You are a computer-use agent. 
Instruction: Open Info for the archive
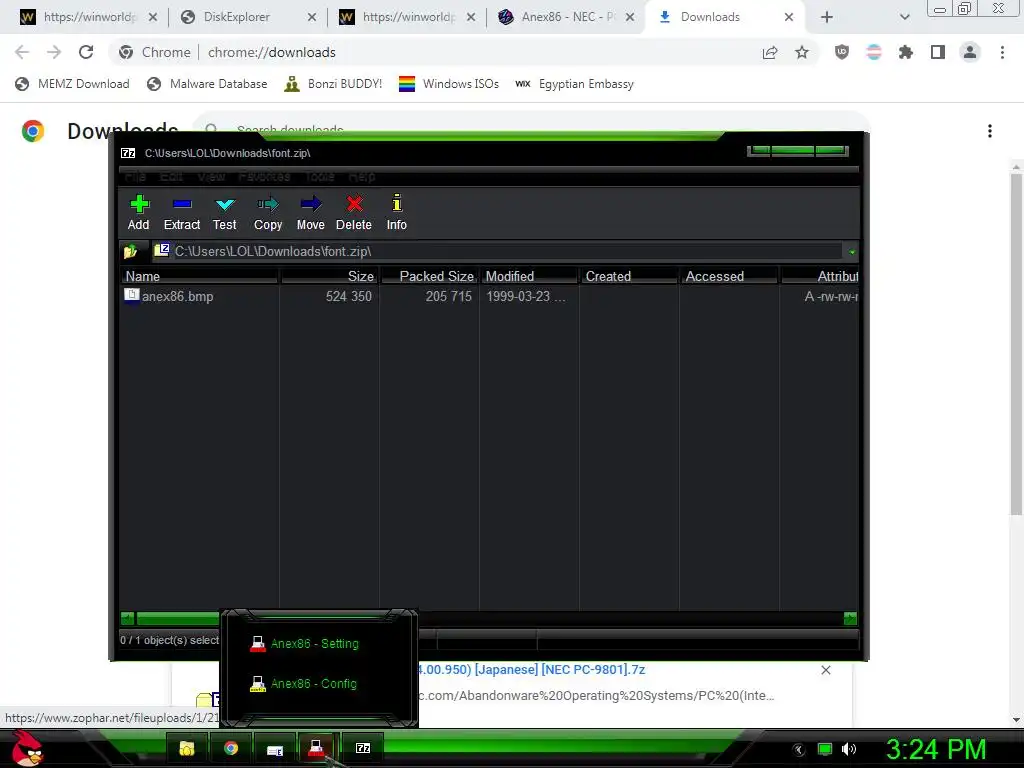[x=396, y=212]
